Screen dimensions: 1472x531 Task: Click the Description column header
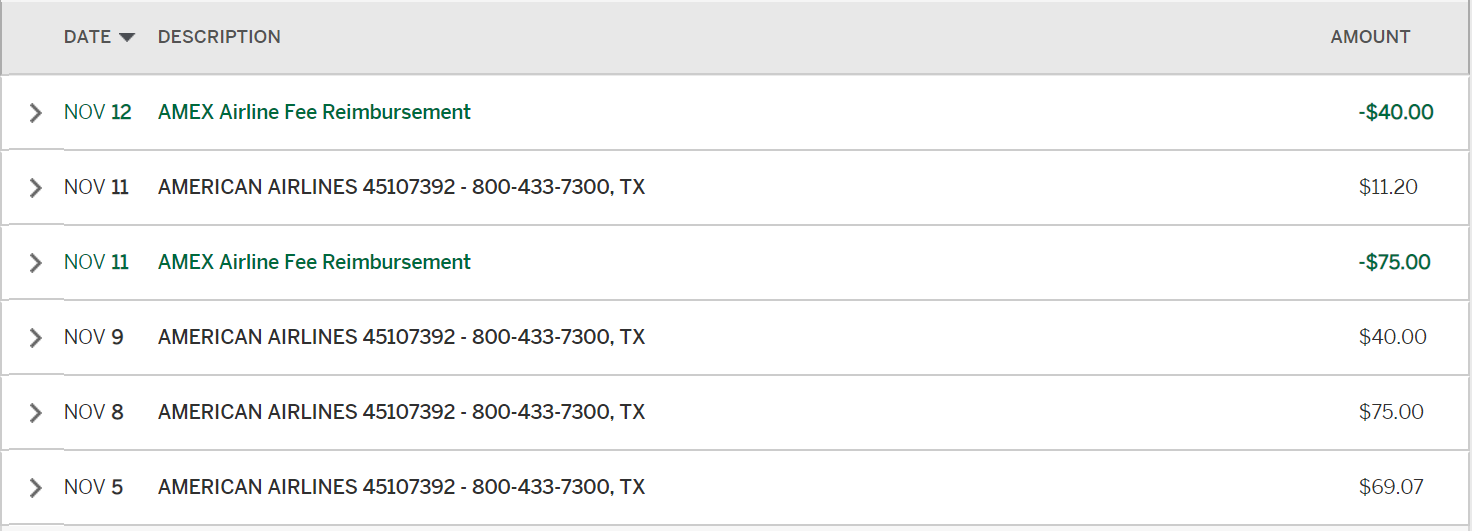pos(219,37)
